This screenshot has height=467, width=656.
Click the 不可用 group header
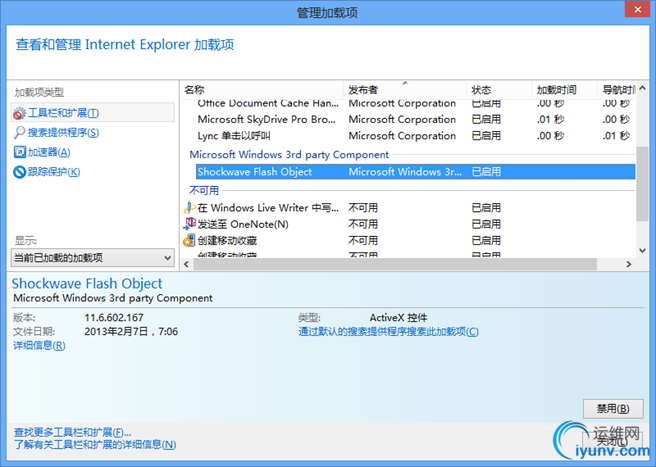tap(204, 190)
